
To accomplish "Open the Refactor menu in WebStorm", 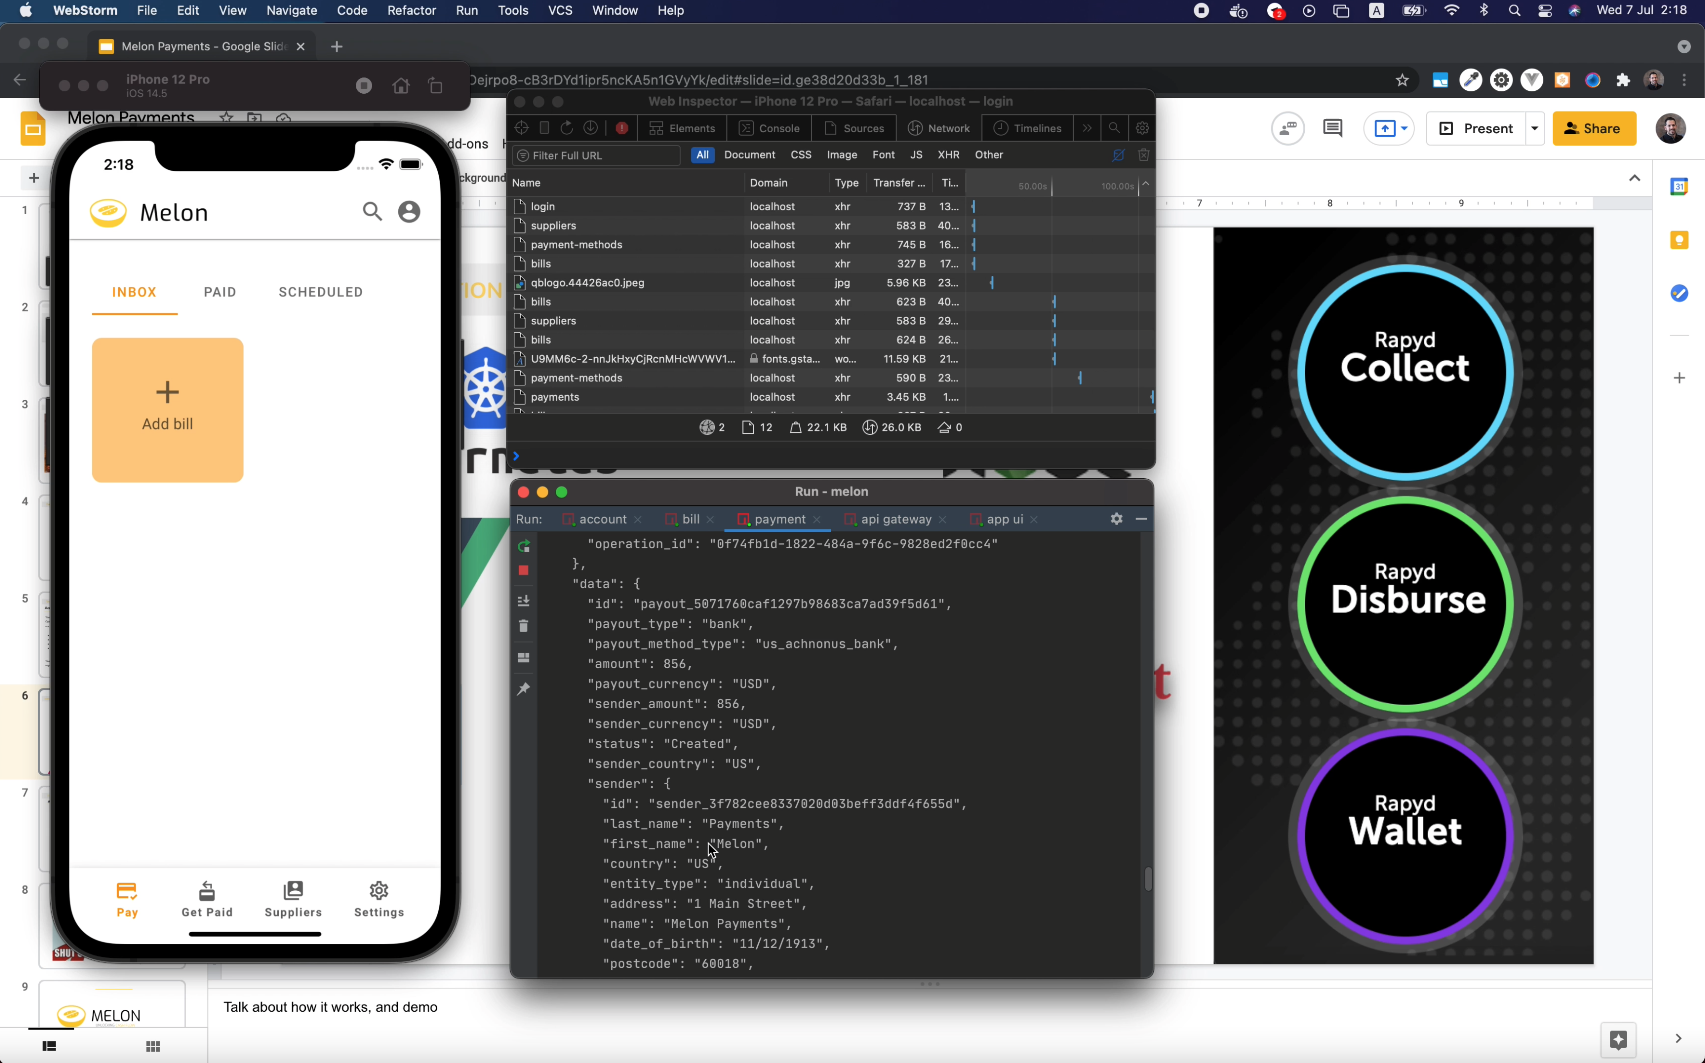I will (412, 10).
